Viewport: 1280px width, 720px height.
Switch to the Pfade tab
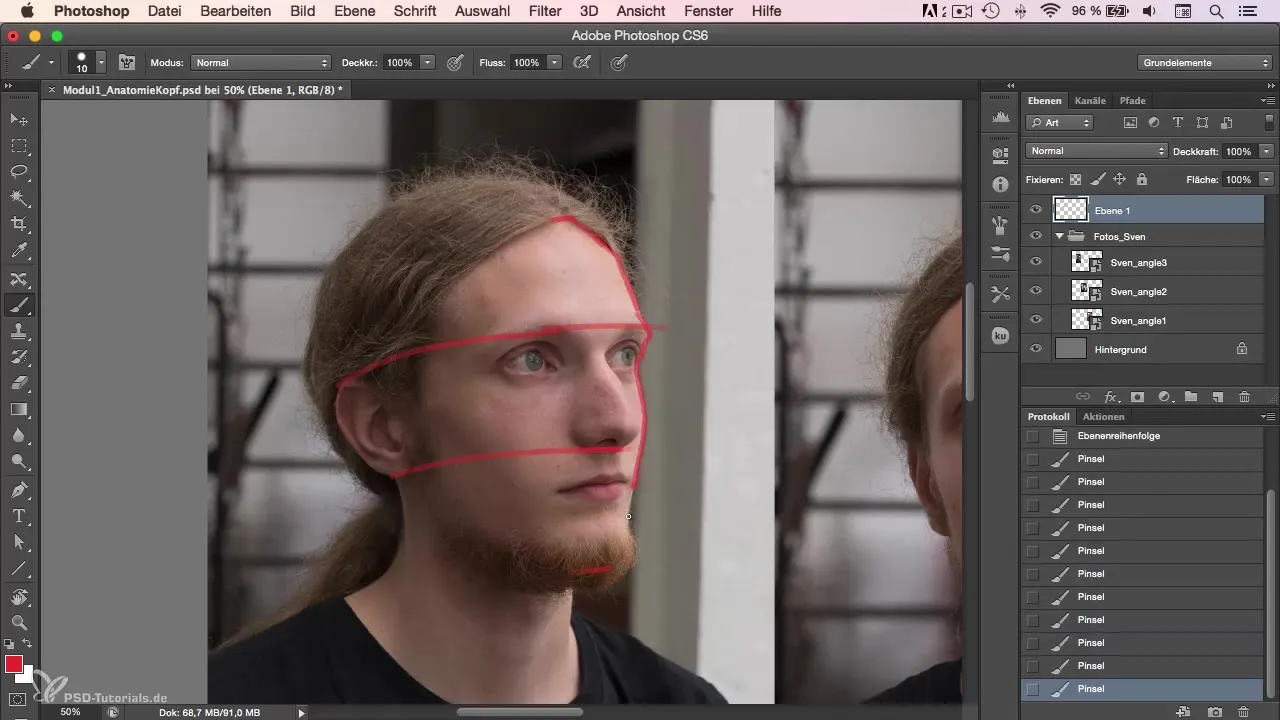coord(1133,100)
